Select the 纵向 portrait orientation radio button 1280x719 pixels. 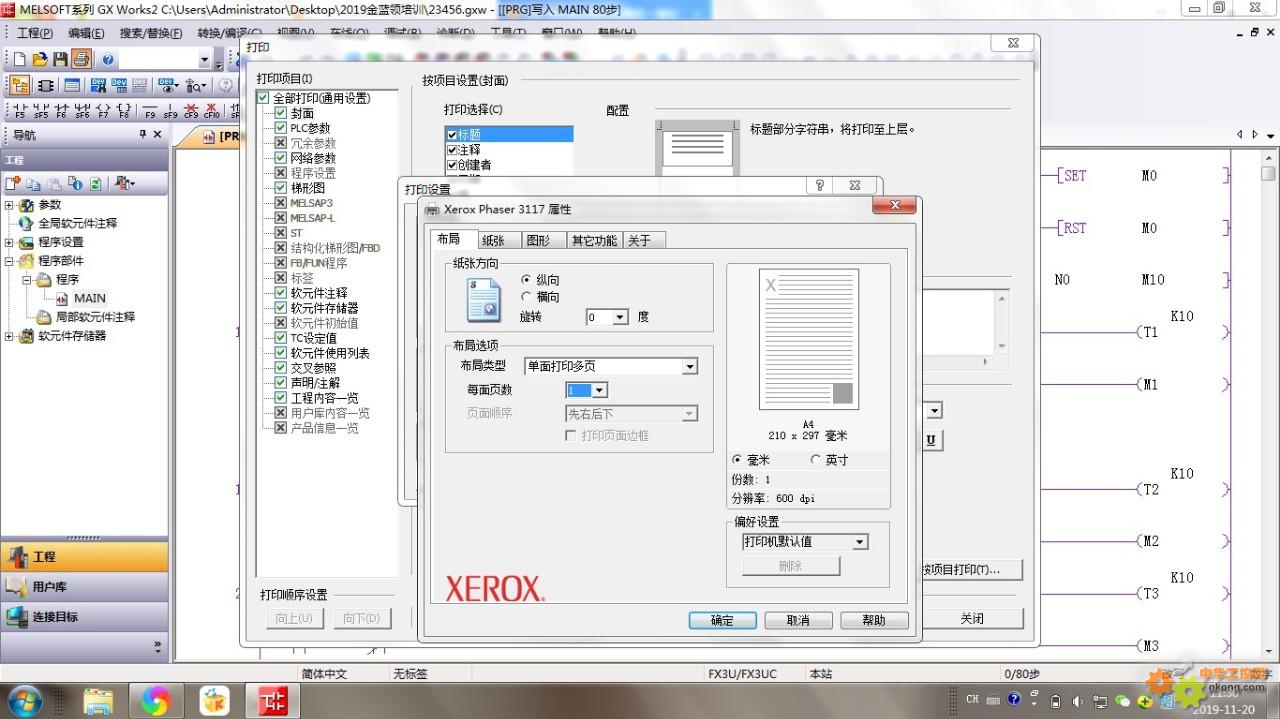526,280
